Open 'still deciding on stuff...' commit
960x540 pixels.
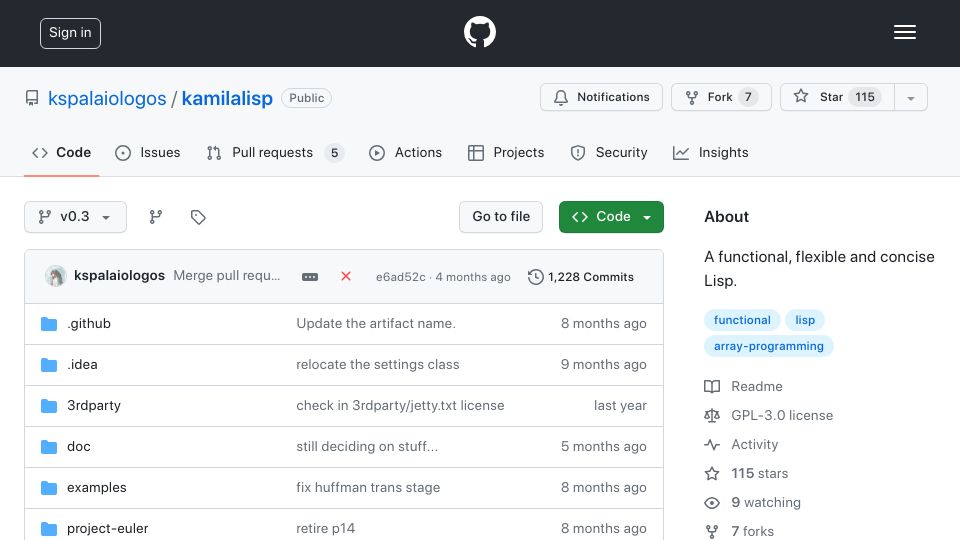tap(367, 446)
